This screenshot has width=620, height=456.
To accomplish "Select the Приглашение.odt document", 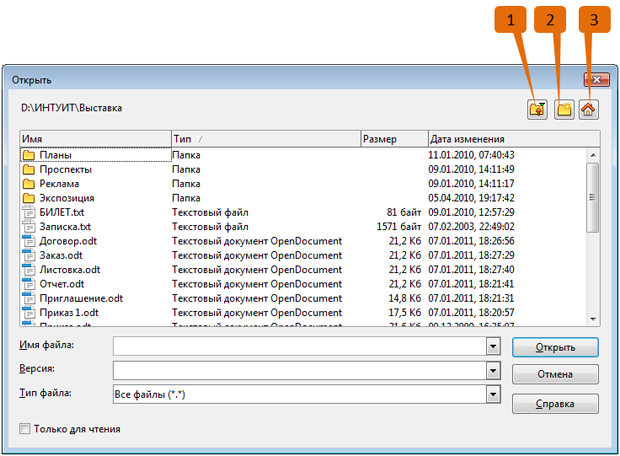I will [x=80, y=298].
